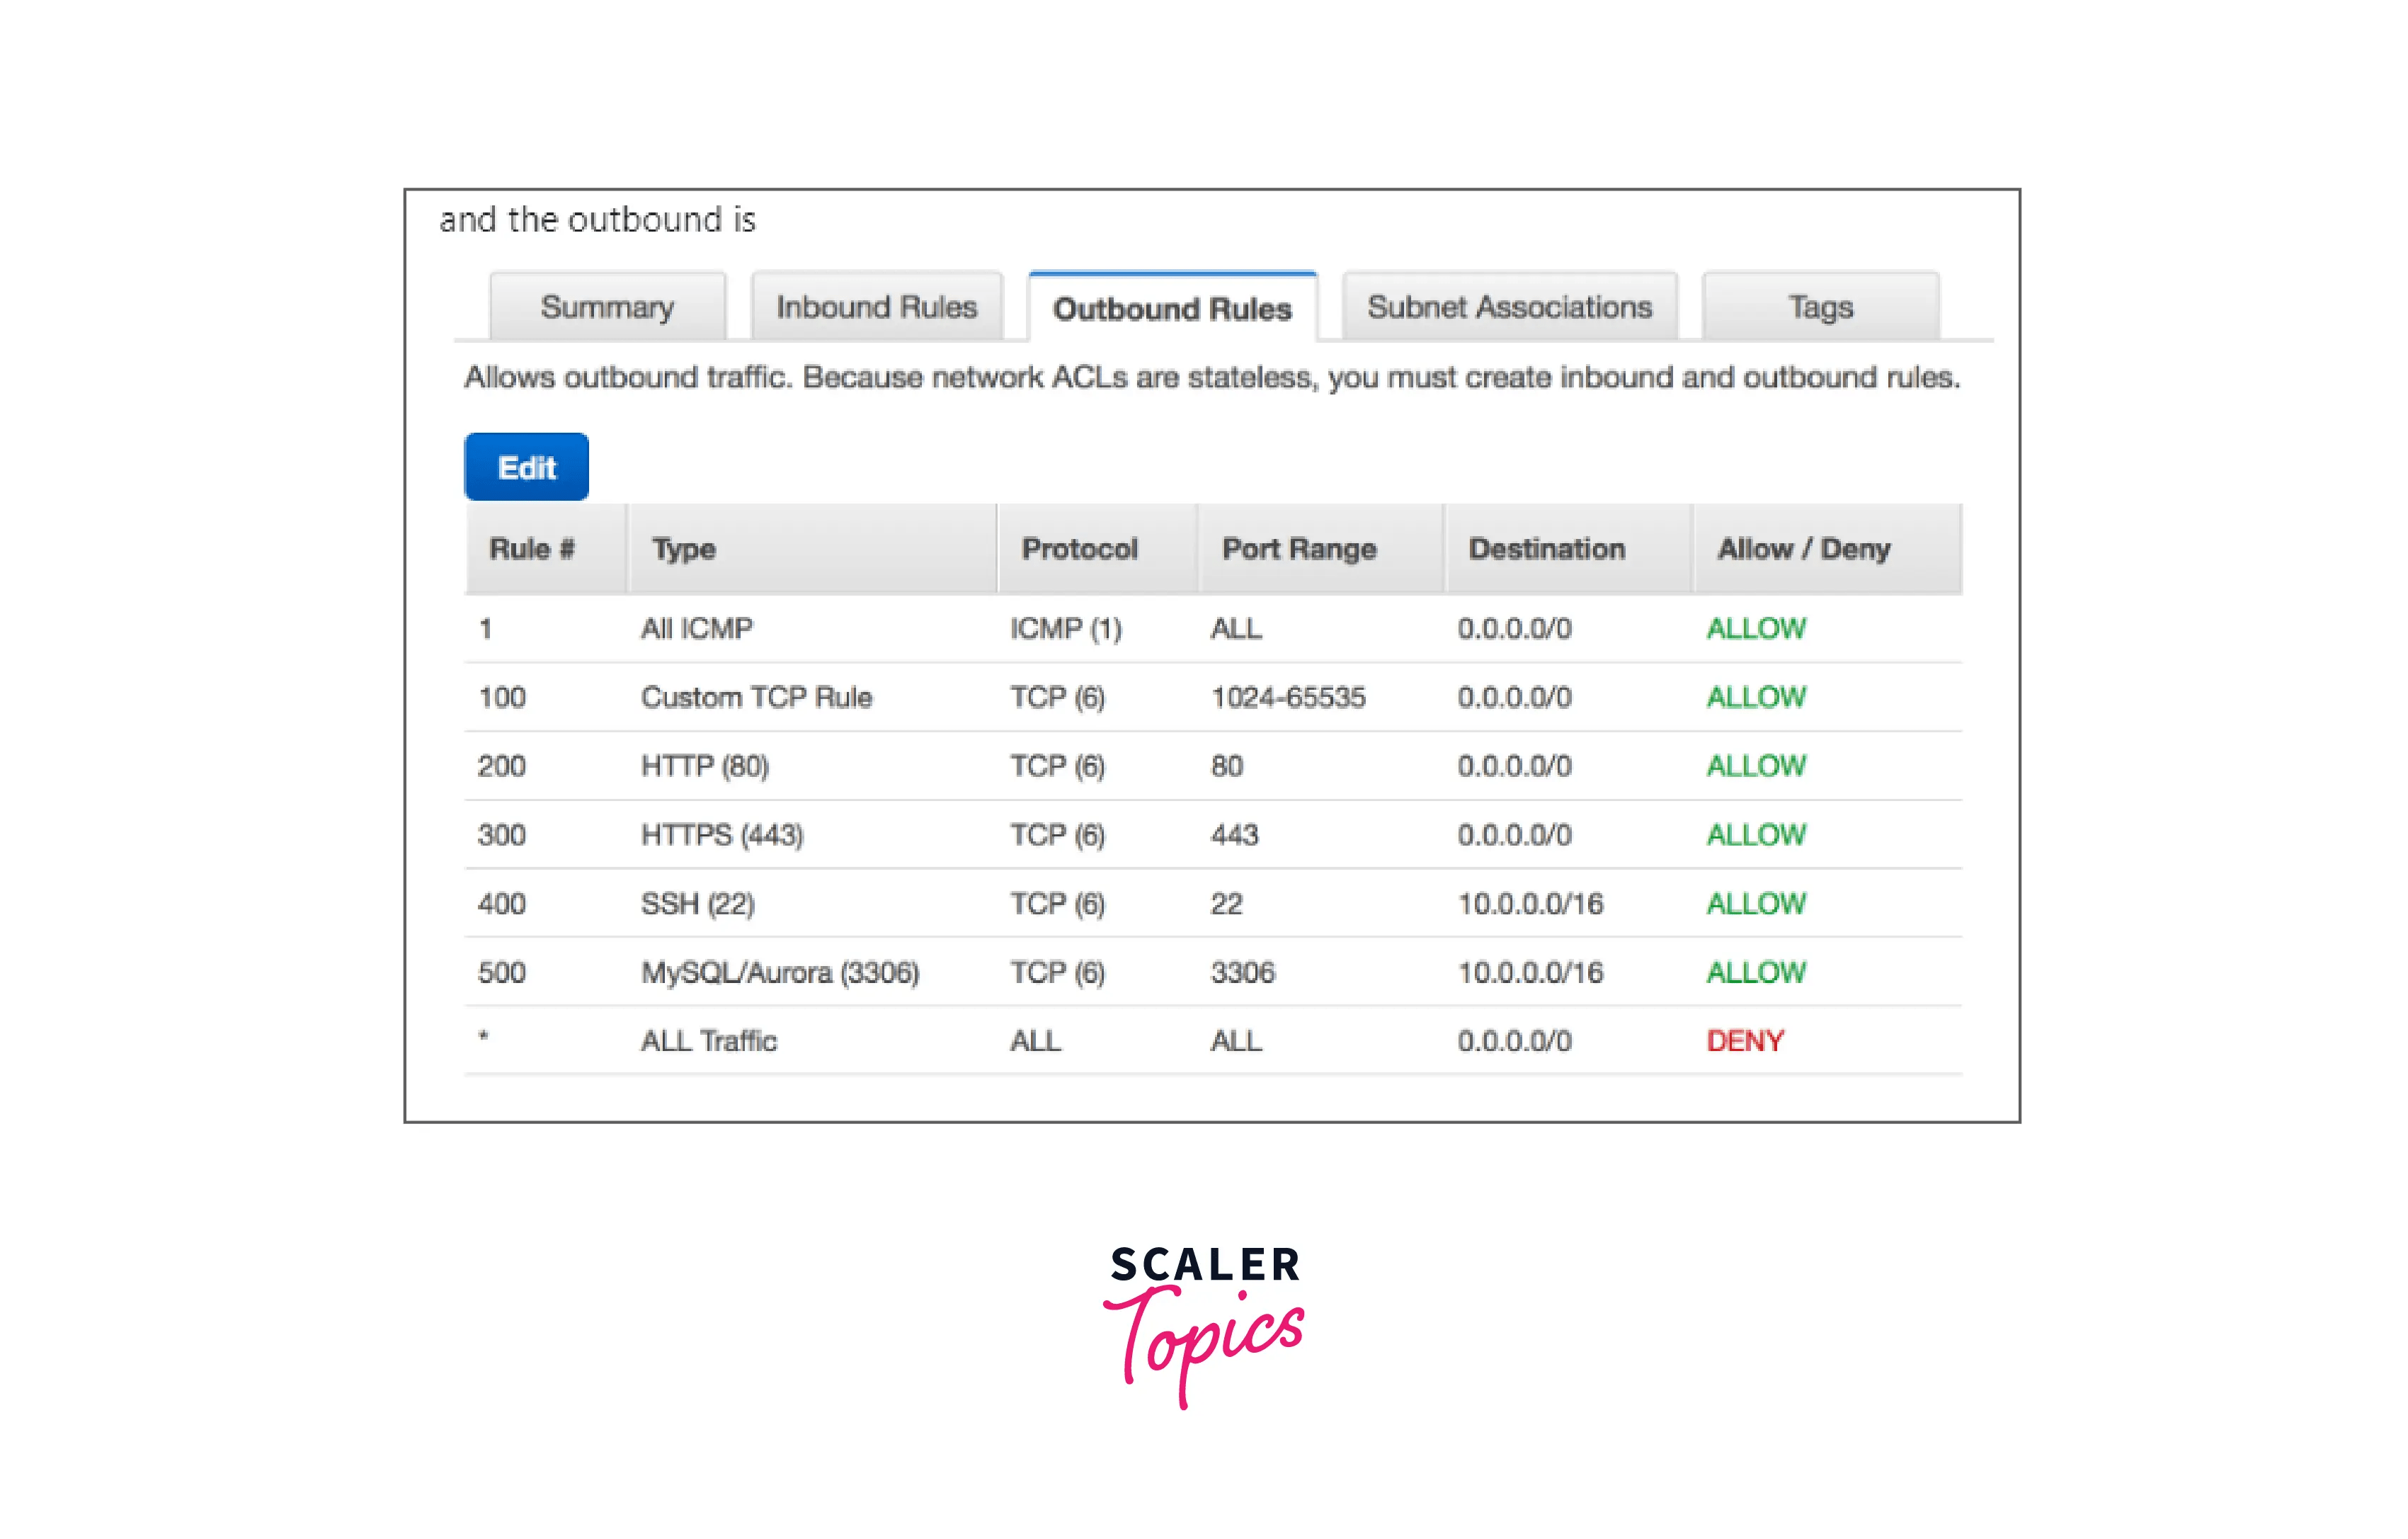The width and height of the screenshot is (2408, 1539).
Task: Select the HTTPS (443) rule row
Action: [722, 834]
